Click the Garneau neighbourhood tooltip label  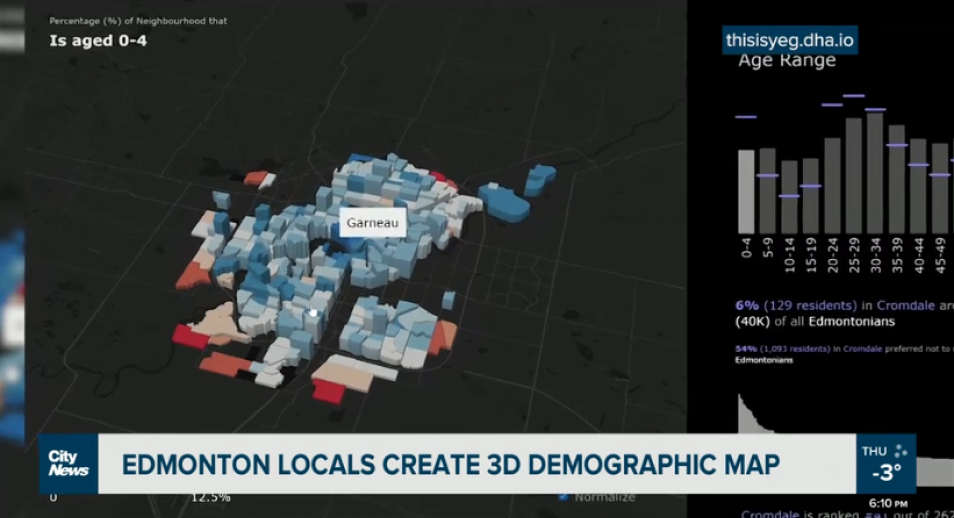tap(372, 223)
